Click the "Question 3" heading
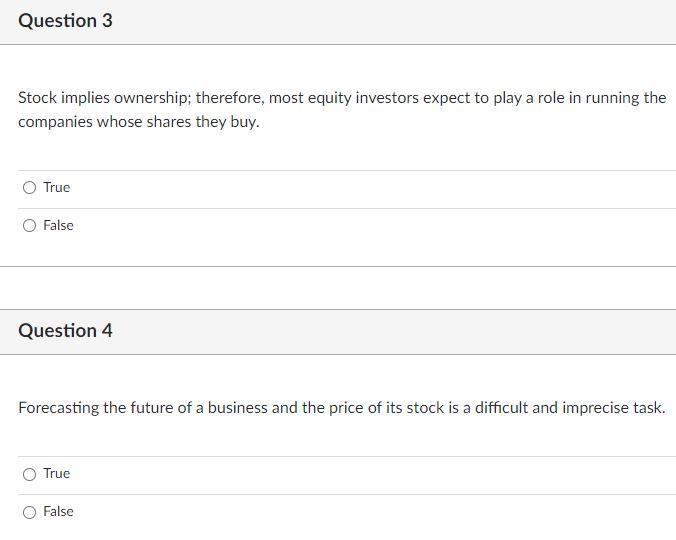 point(65,21)
